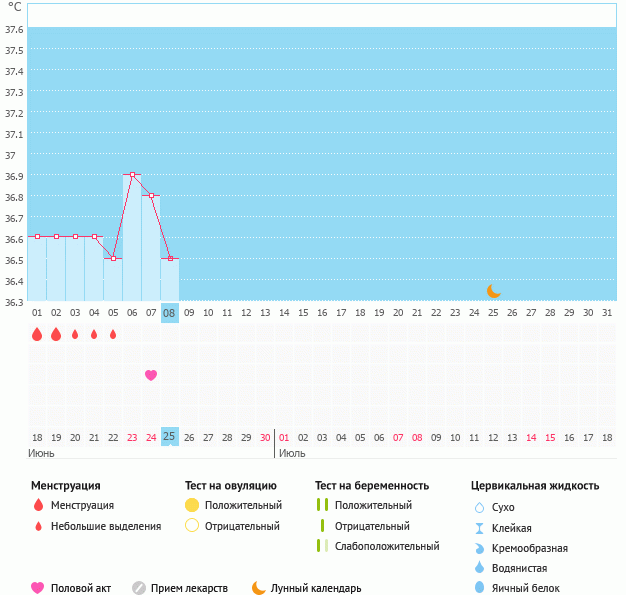Click the highlighted calendar date 25
The image size is (626, 595).
[x=170, y=437]
